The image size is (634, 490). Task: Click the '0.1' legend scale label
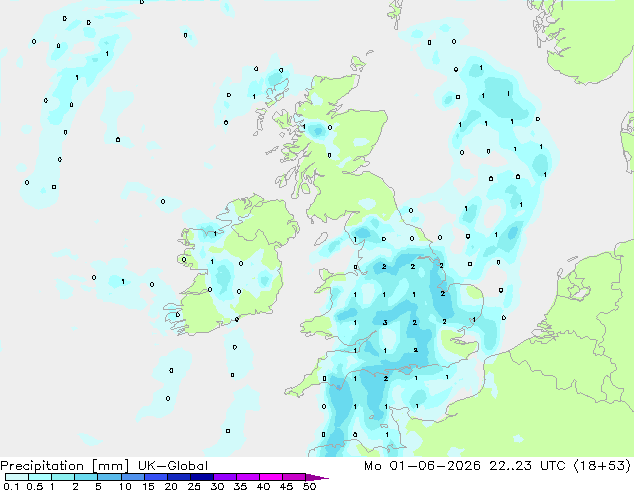(11, 486)
